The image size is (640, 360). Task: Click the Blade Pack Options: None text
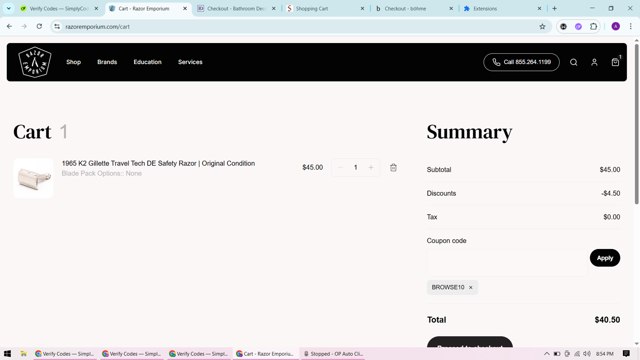(102, 173)
